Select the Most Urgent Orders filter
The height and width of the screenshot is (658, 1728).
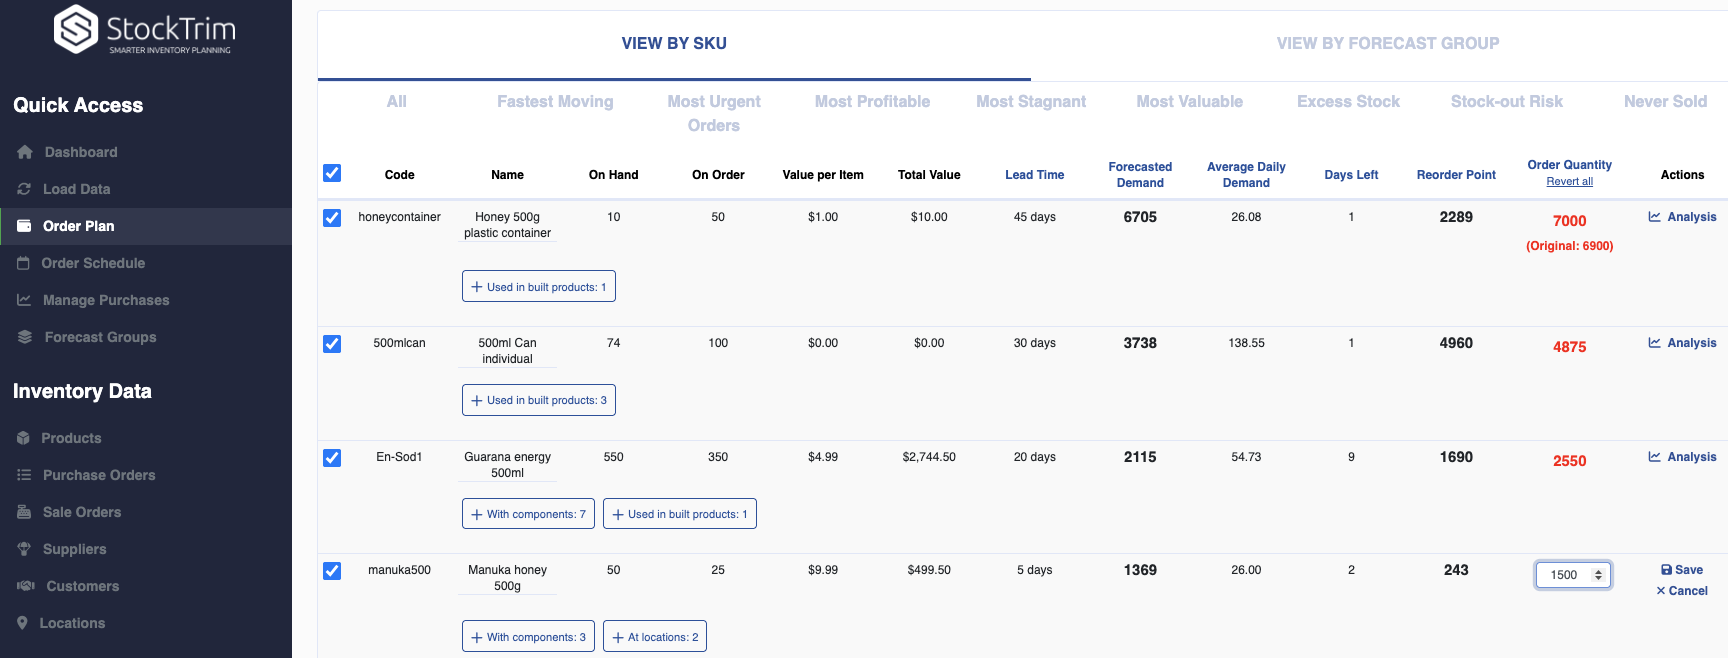tap(714, 113)
